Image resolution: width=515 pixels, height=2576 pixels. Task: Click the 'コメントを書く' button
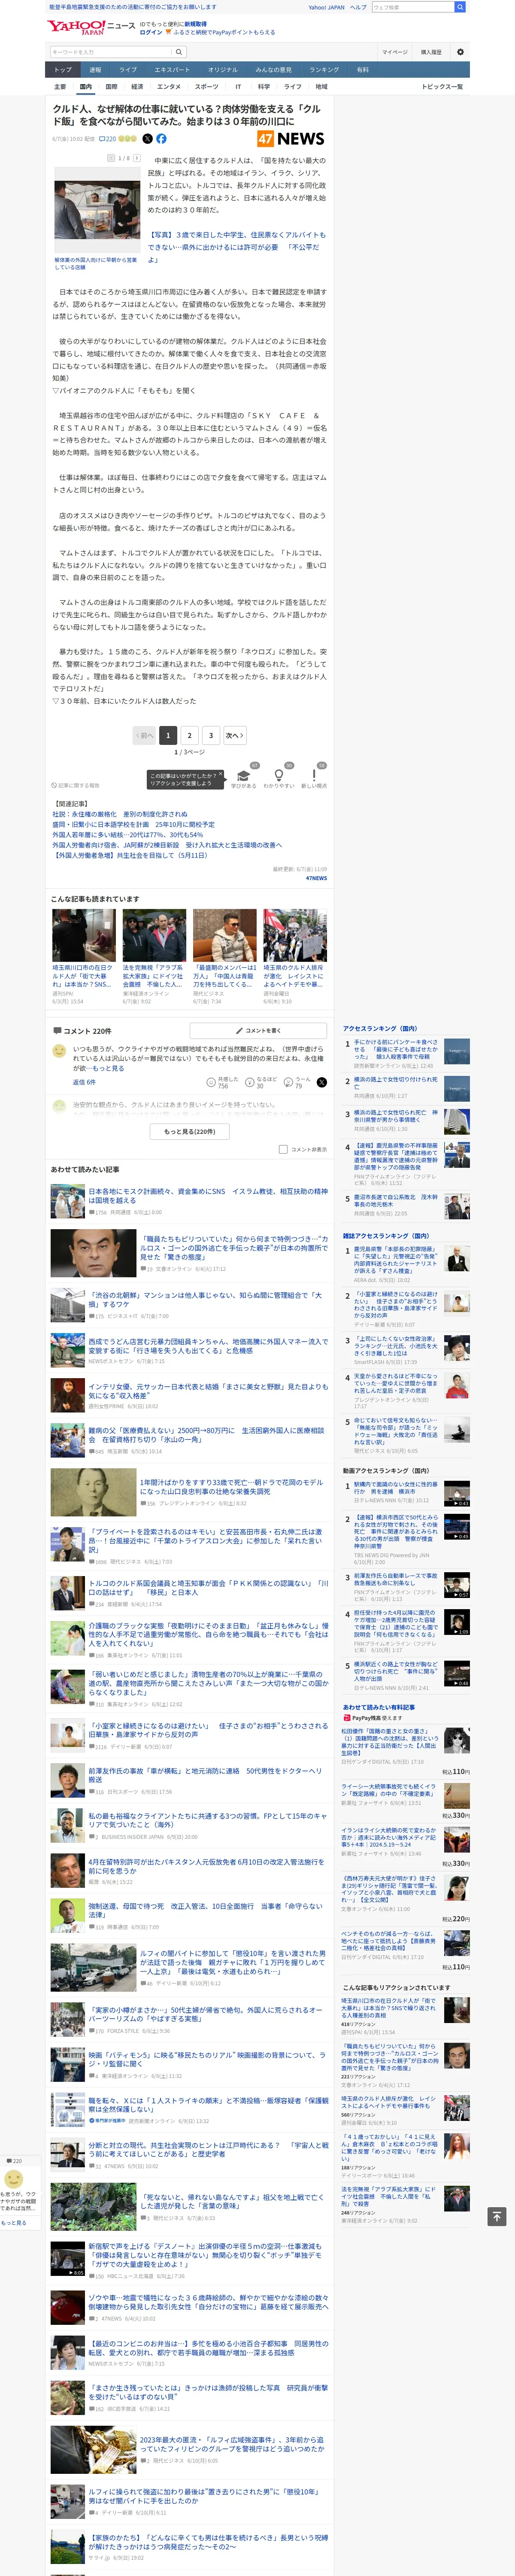click(258, 1030)
